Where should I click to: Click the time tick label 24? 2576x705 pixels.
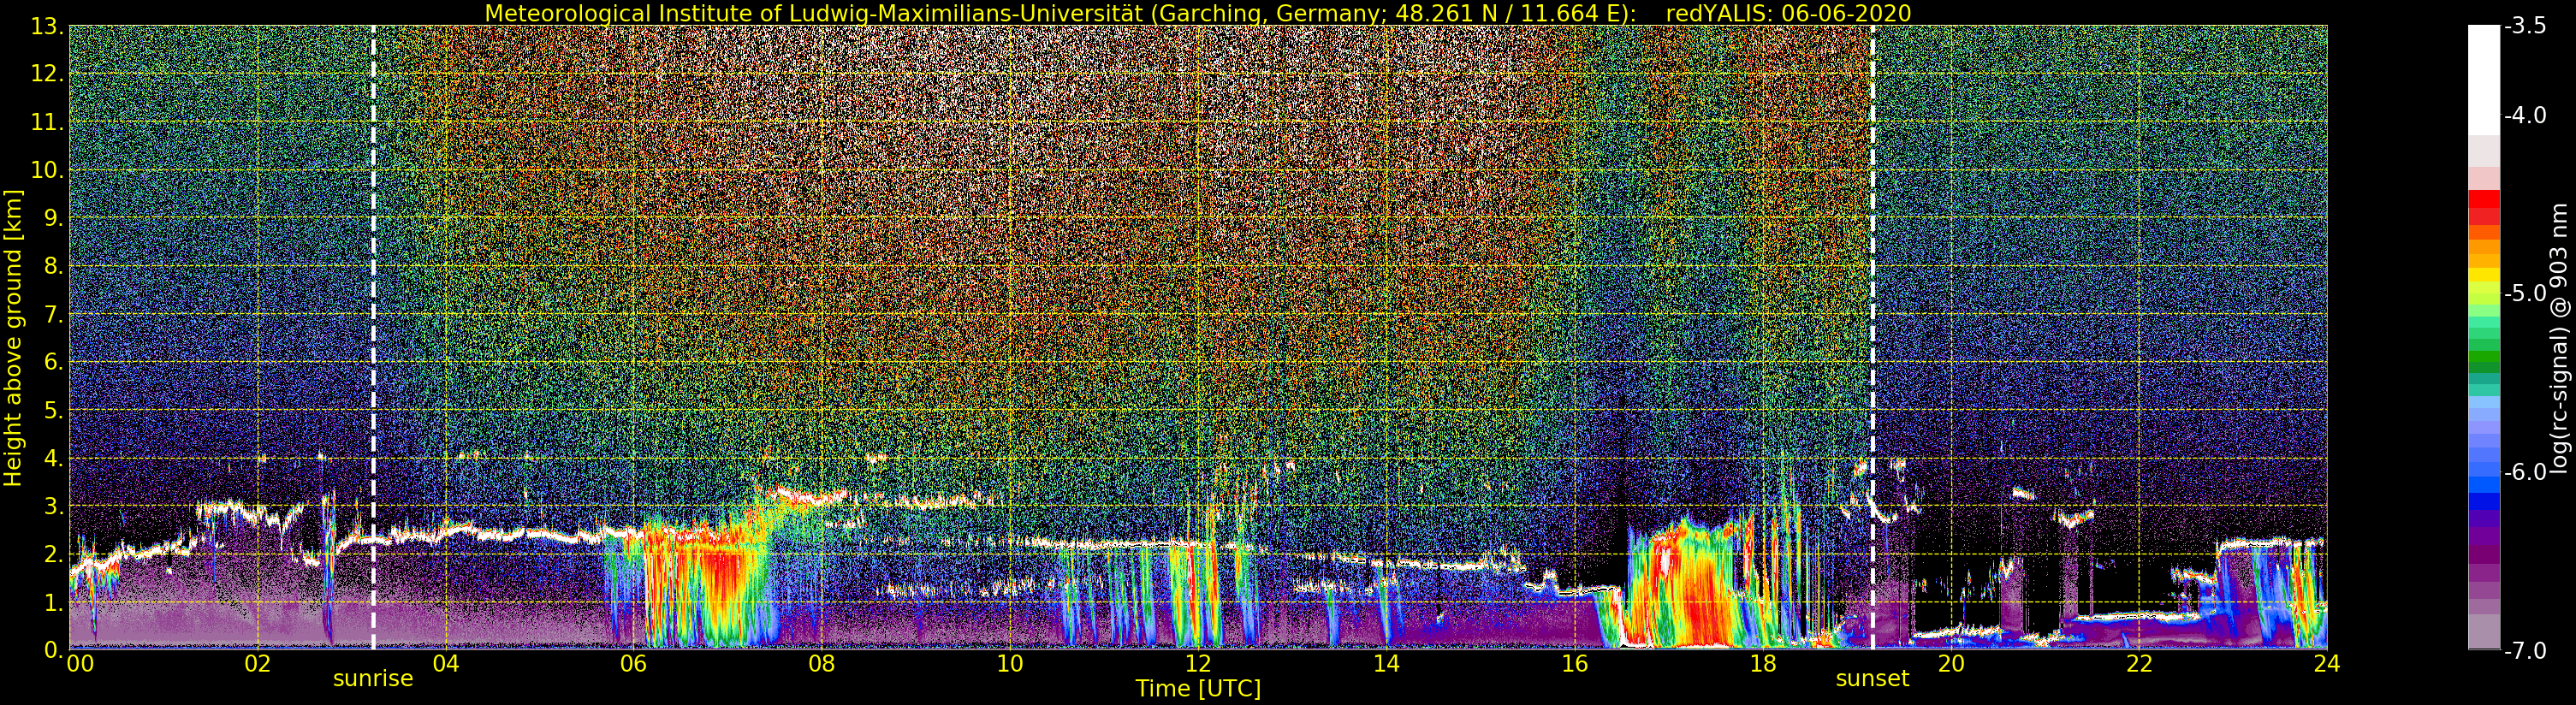tap(2327, 664)
